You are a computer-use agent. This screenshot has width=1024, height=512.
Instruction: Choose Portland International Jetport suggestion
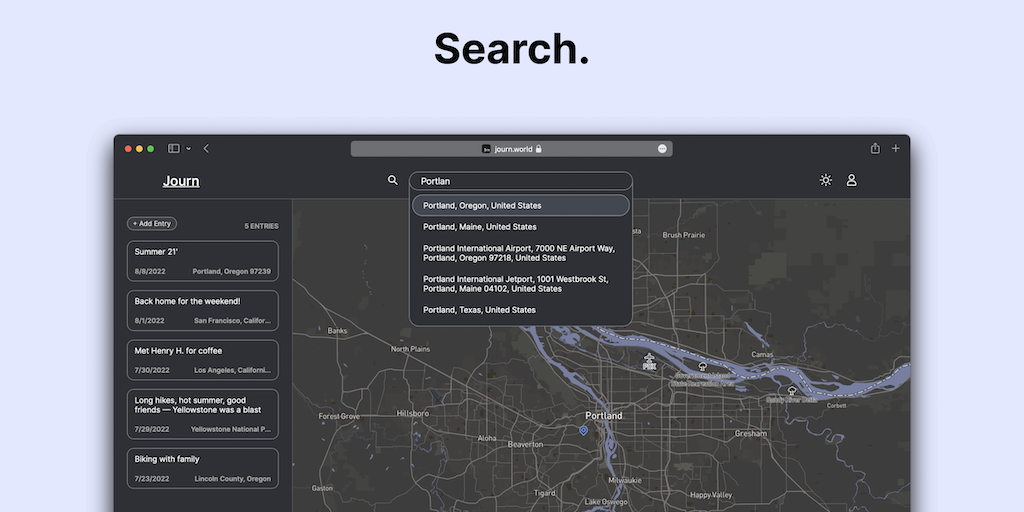pos(520,283)
